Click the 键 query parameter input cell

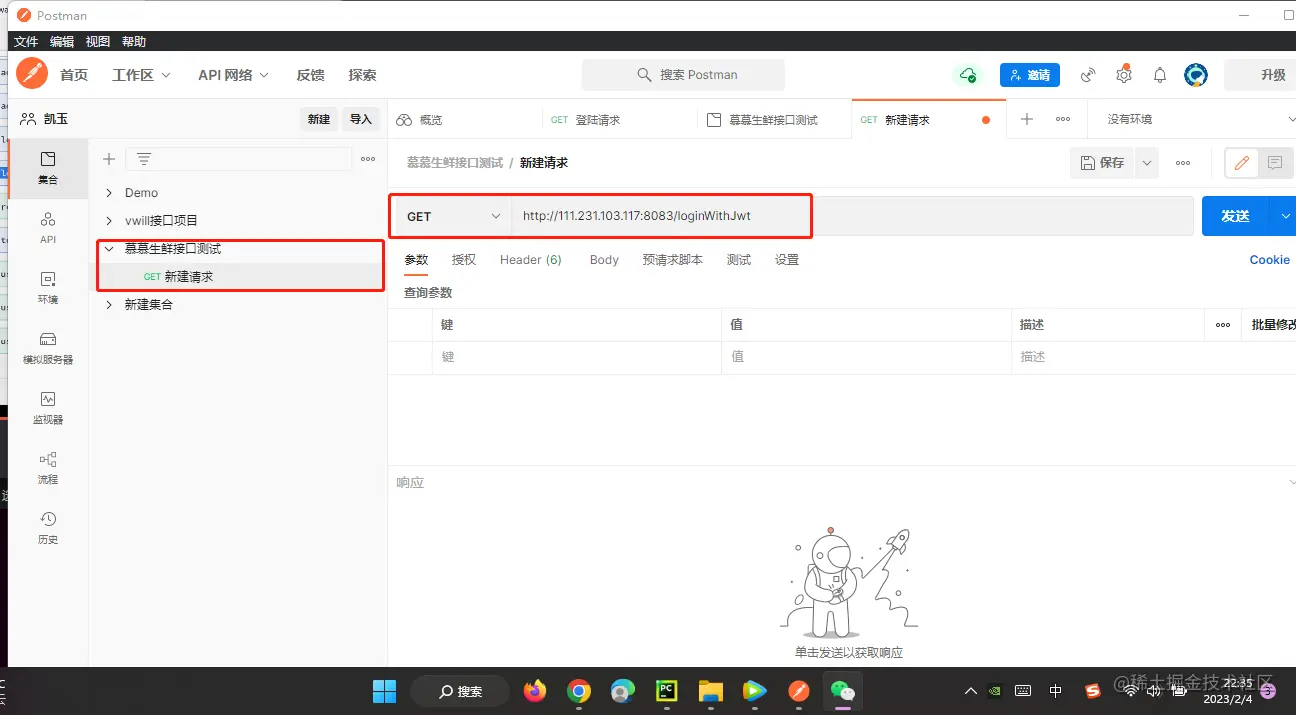click(x=576, y=357)
